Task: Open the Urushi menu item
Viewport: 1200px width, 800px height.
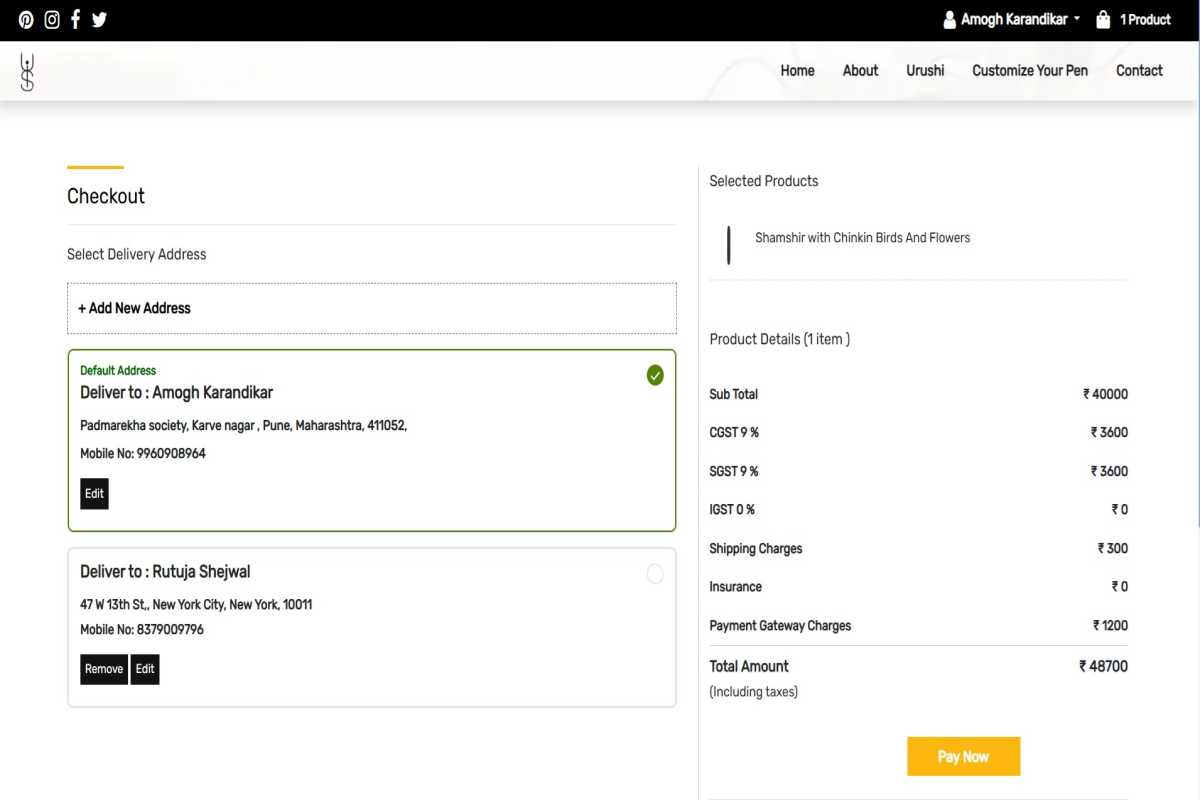Action: tap(925, 71)
